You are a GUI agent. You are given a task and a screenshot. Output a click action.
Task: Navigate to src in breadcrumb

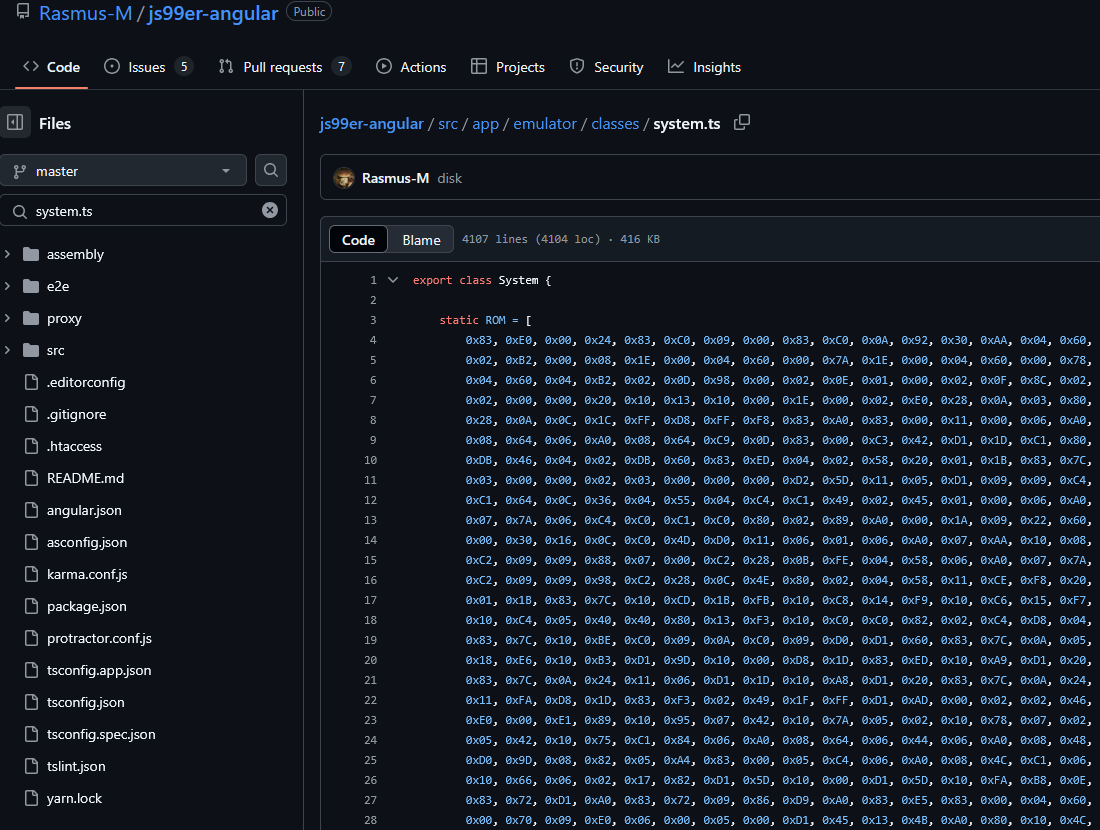448,123
